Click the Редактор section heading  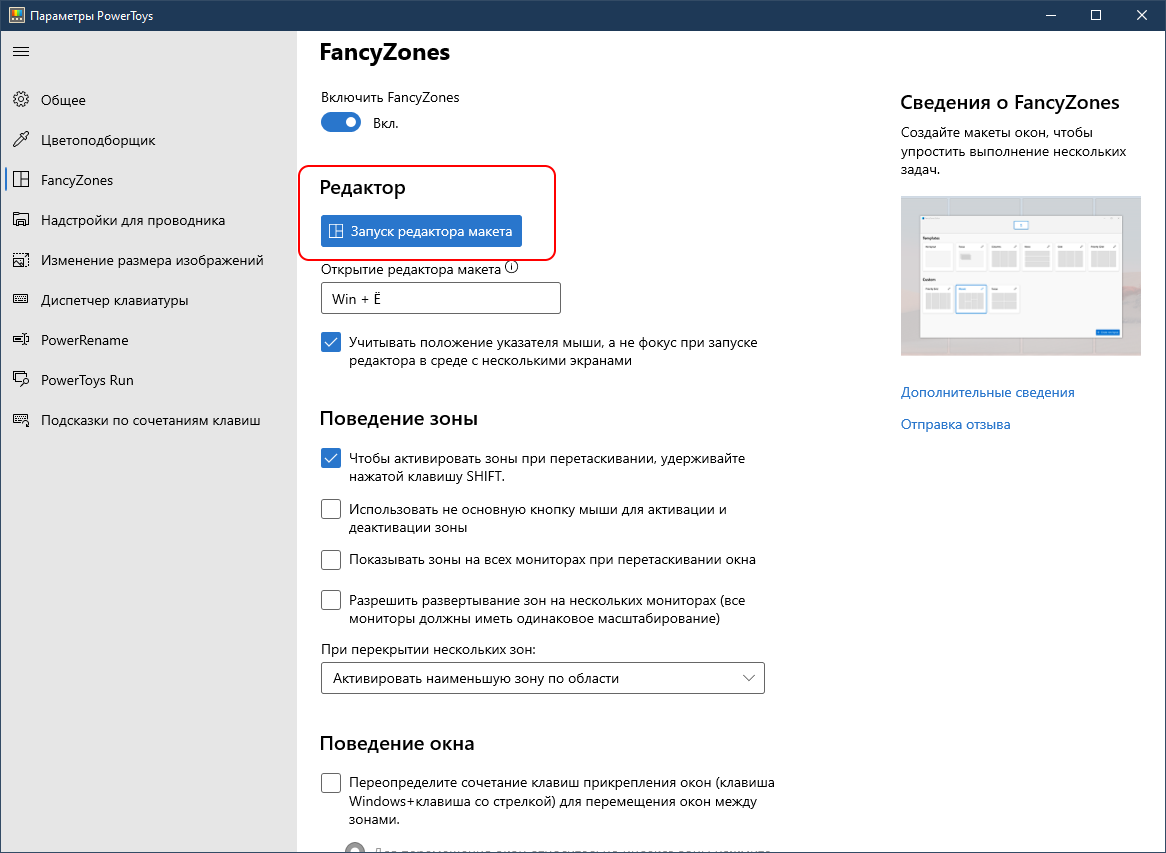[363, 187]
